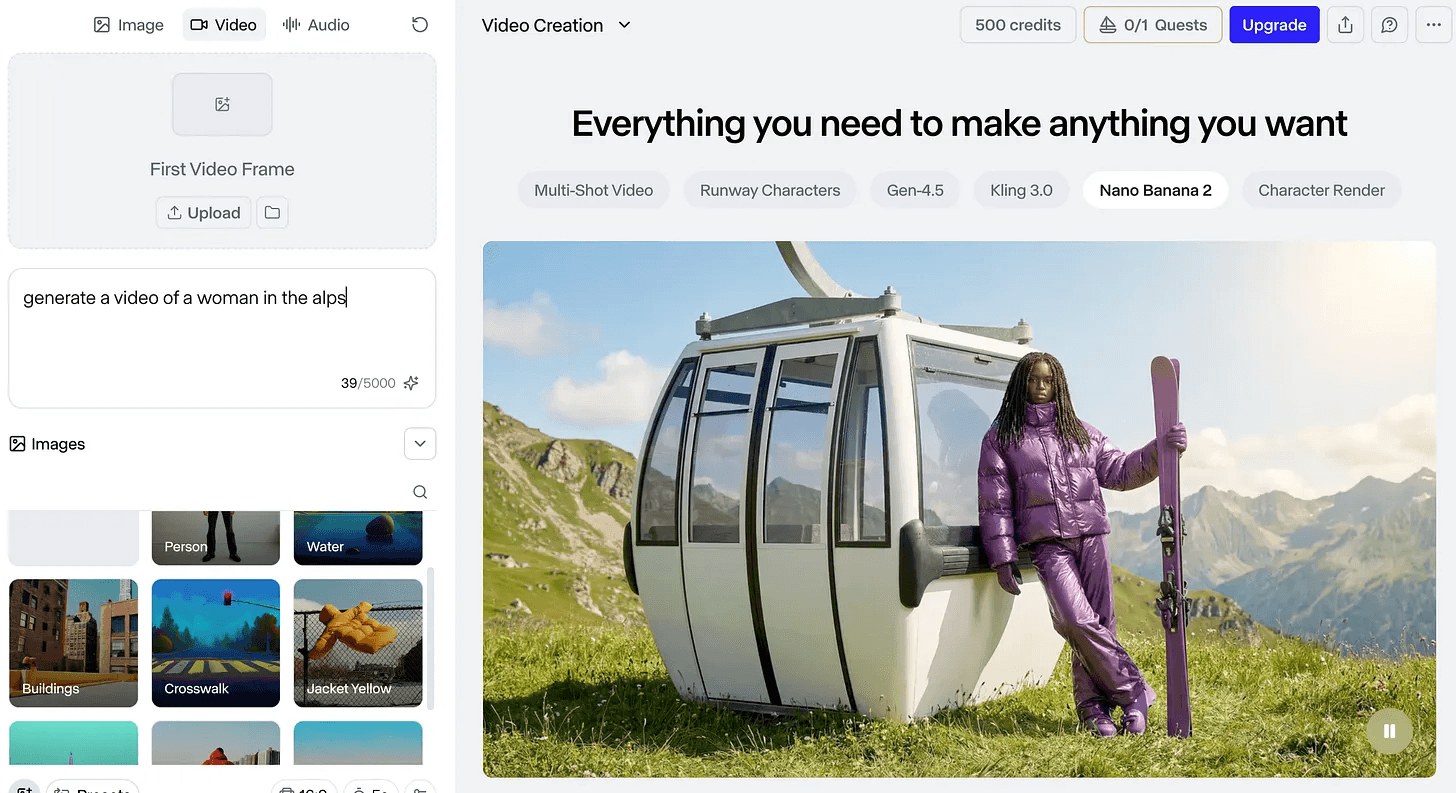
Task: Click the "Everything you need" headline
Action: coord(959,123)
